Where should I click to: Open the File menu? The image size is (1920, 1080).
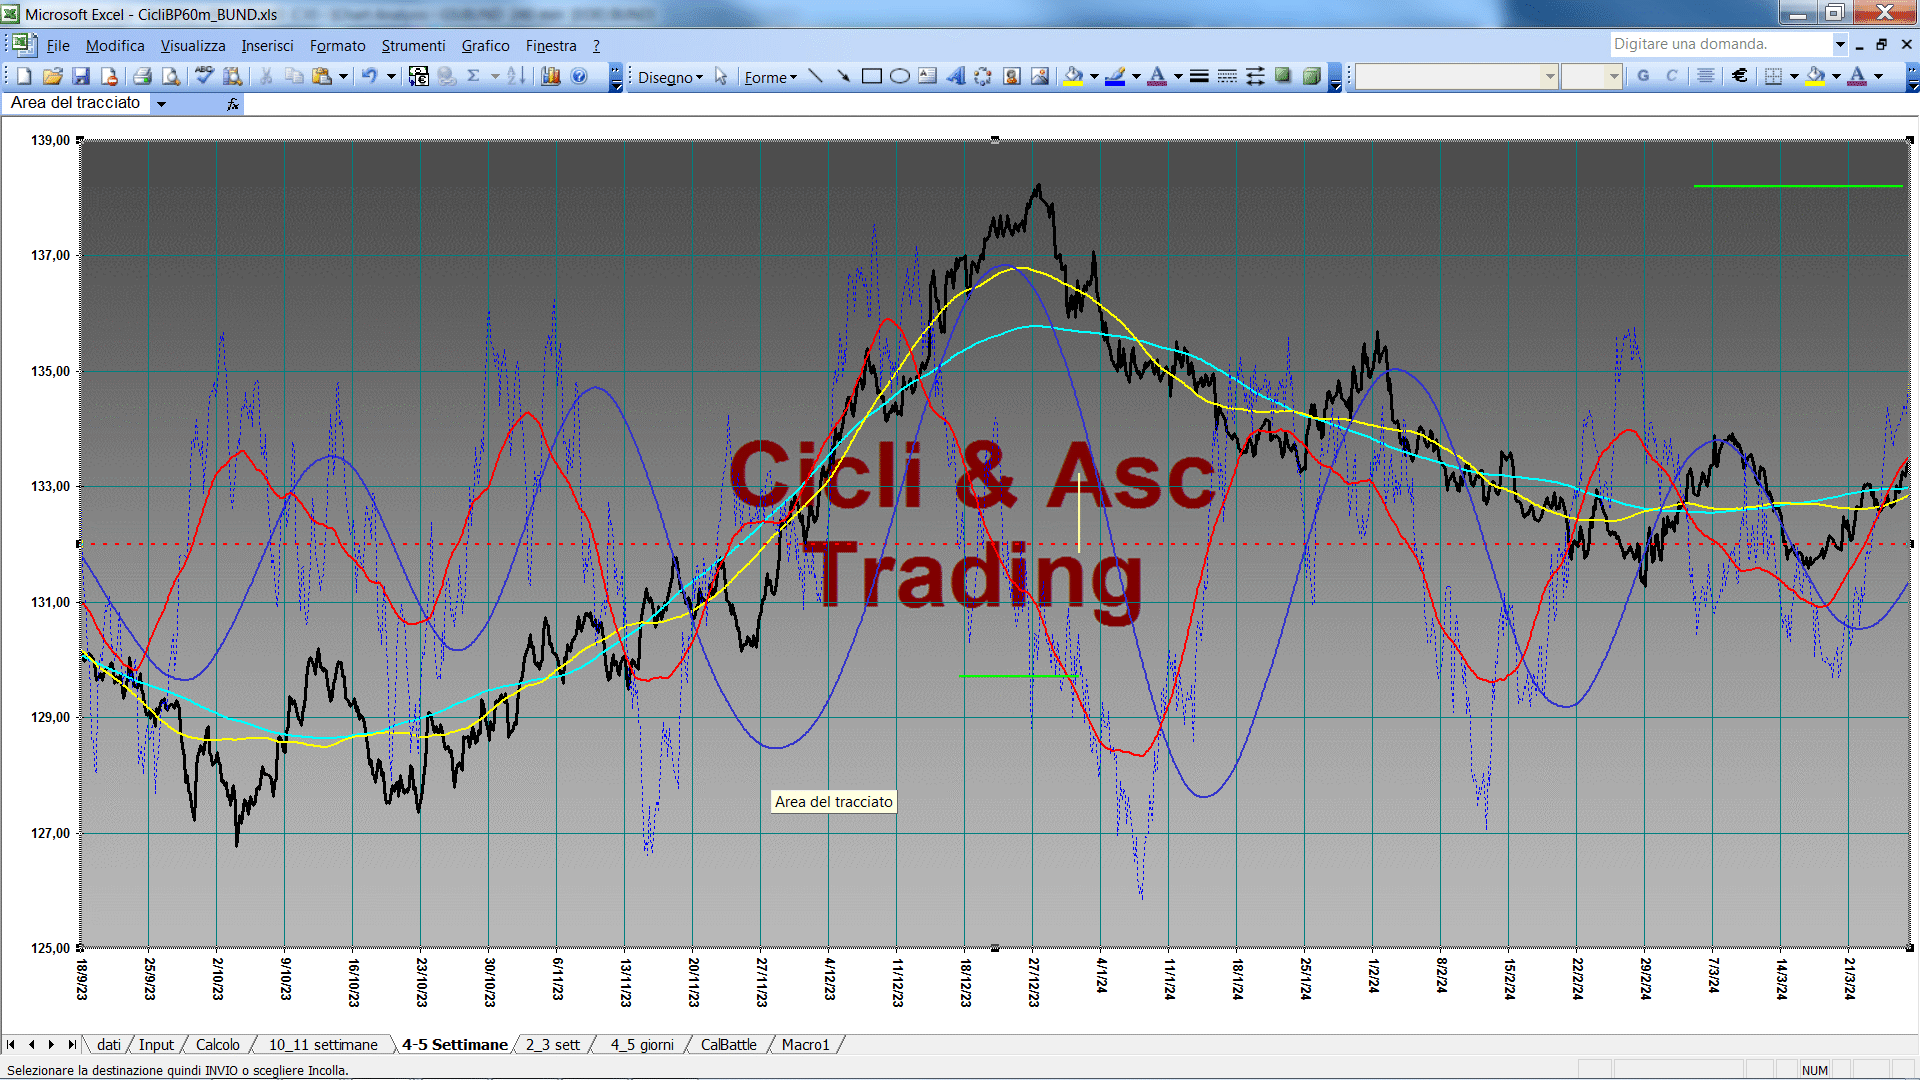[x=58, y=46]
